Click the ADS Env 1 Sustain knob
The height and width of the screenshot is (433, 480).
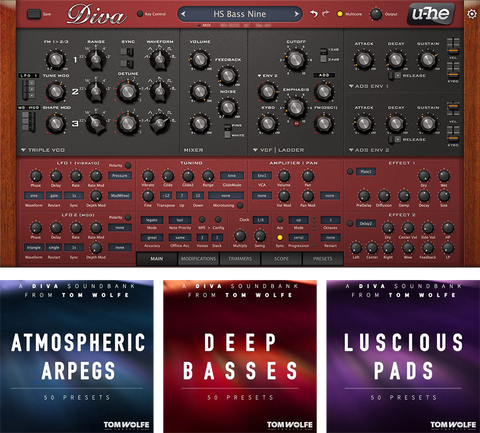tap(428, 60)
